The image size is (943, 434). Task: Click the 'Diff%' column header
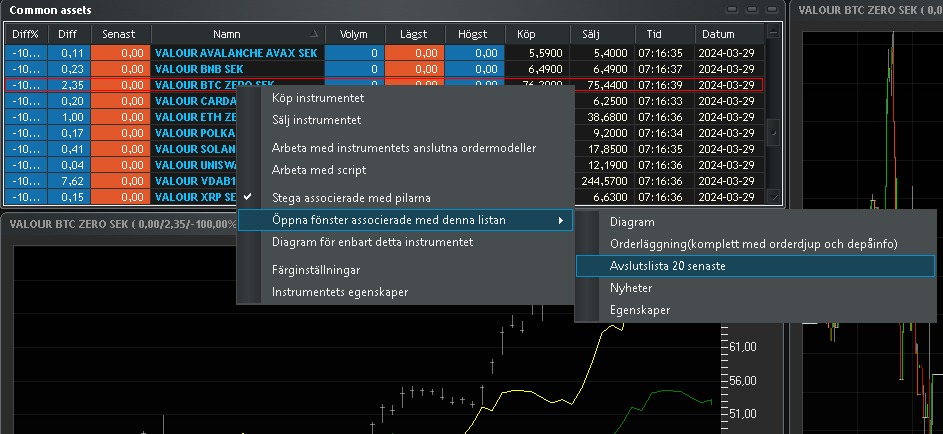pyautogui.click(x=26, y=34)
